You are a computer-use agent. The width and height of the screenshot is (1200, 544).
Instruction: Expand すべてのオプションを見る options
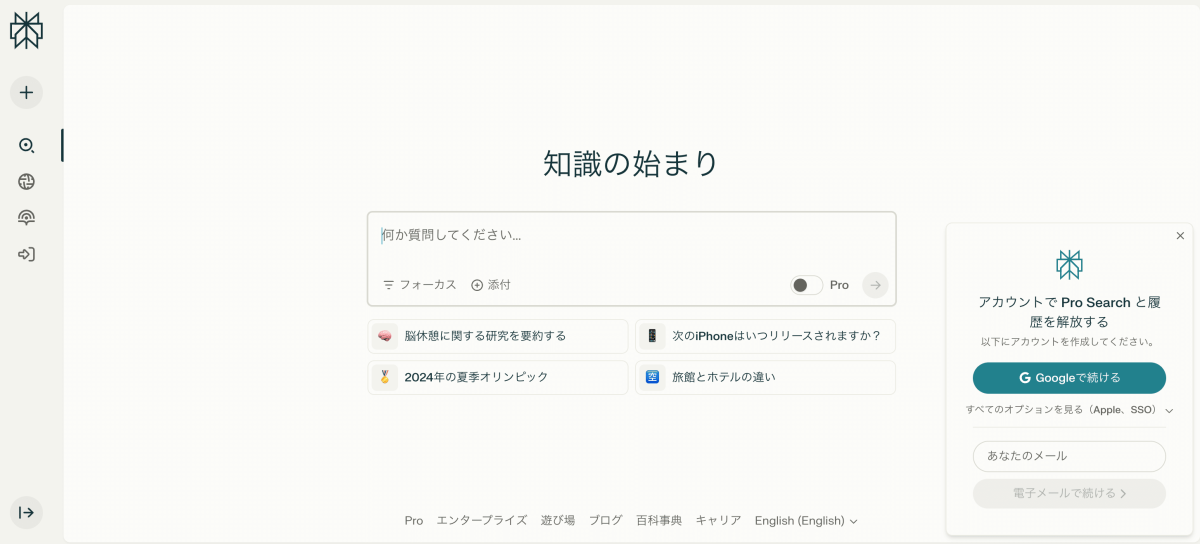[1069, 410]
